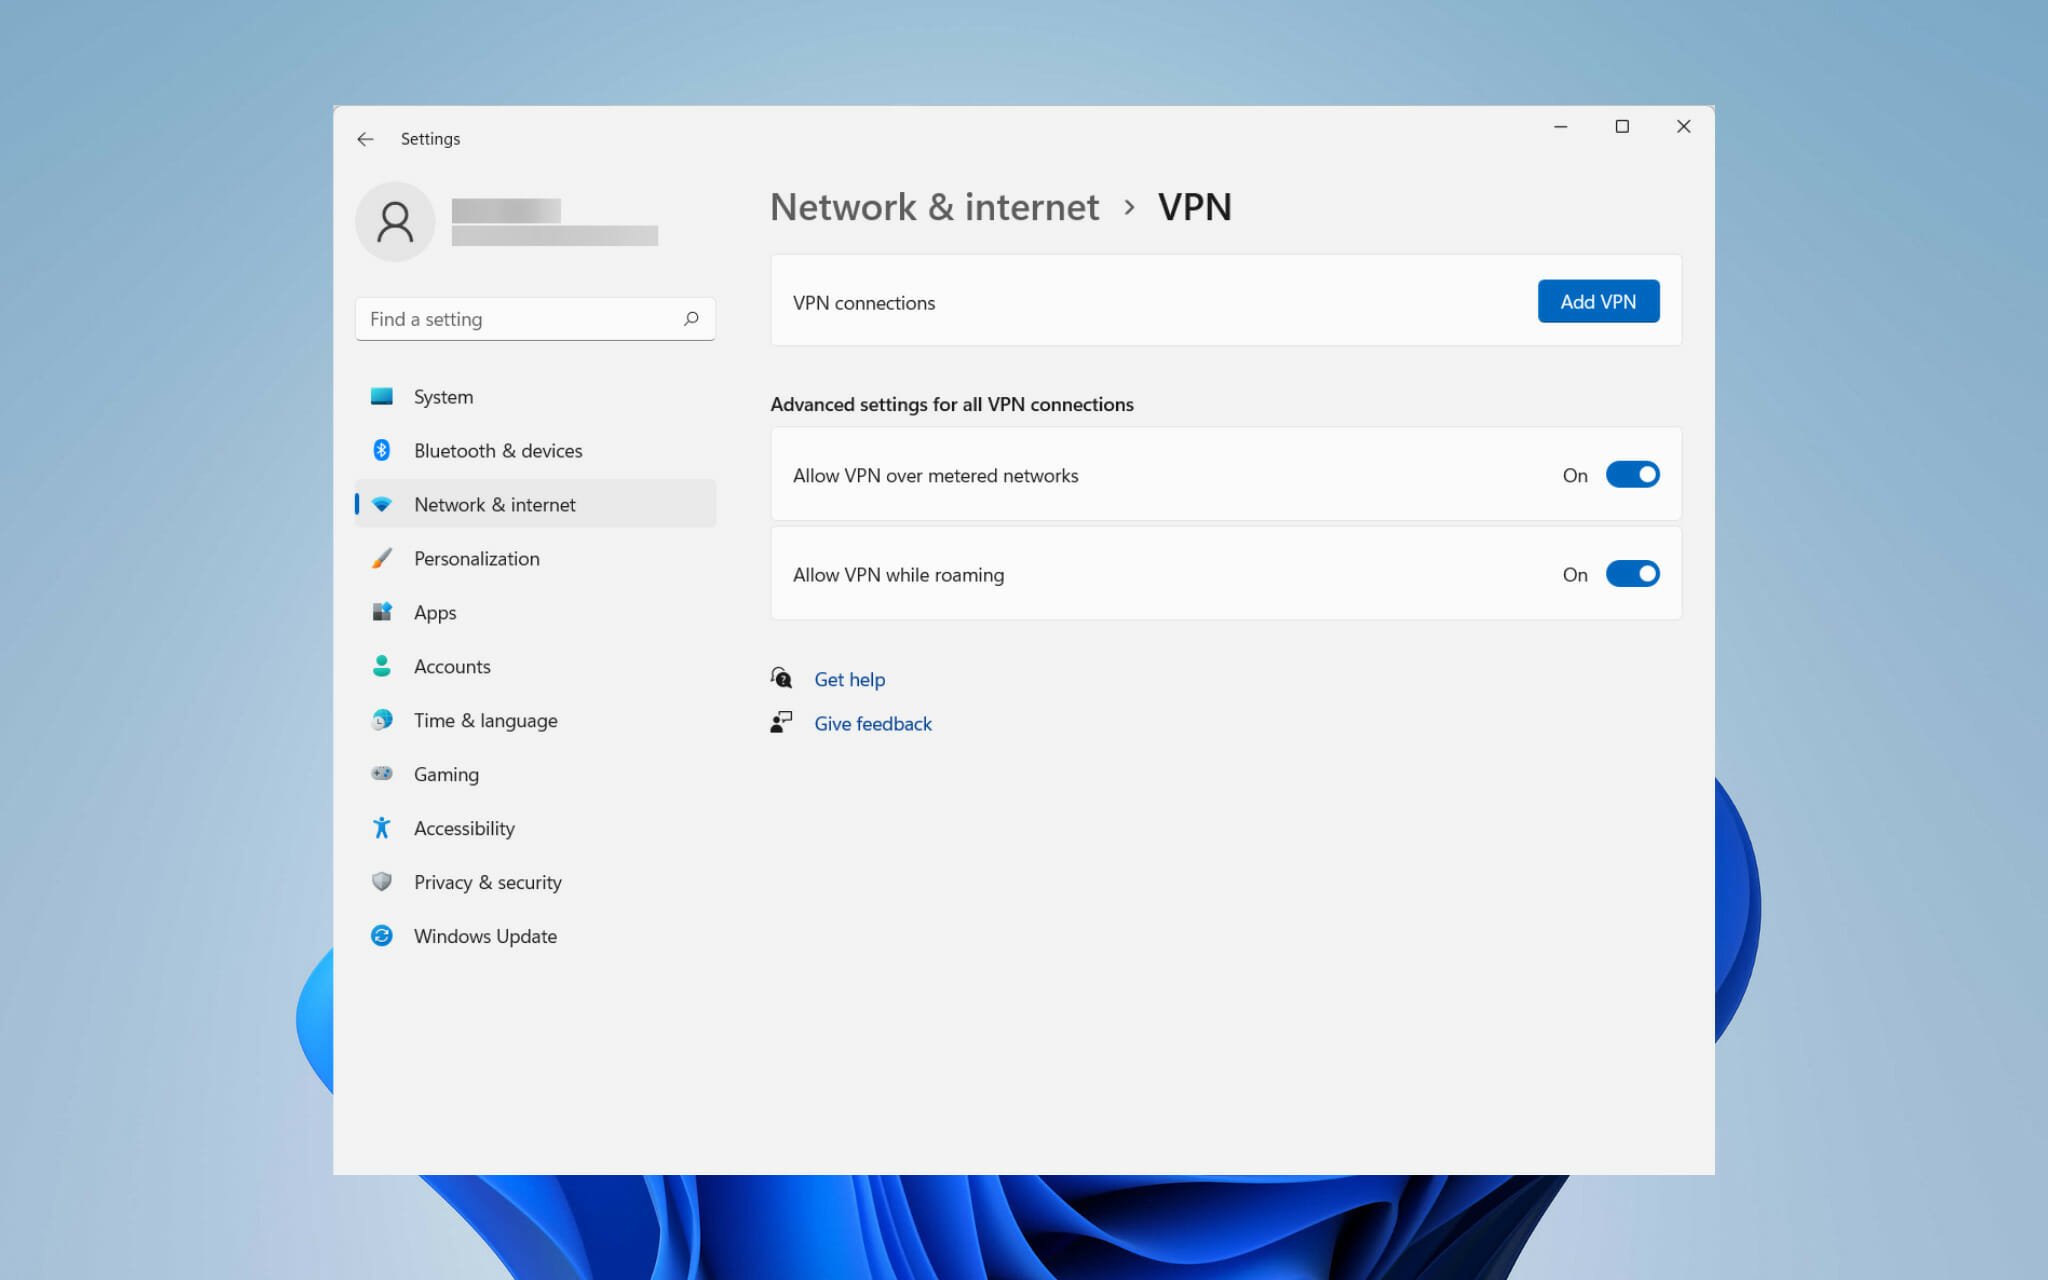
Task: Click the Get help headset icon
Action: (x=781, y=678)
